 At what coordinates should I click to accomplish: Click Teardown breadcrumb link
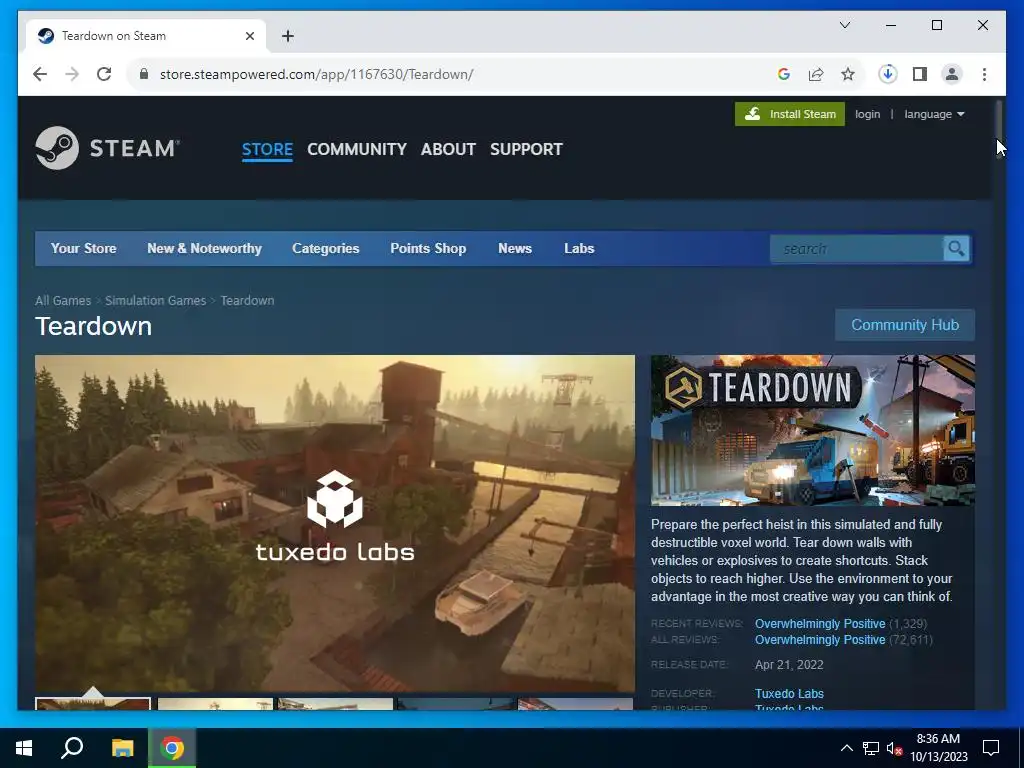pos(247,300)
